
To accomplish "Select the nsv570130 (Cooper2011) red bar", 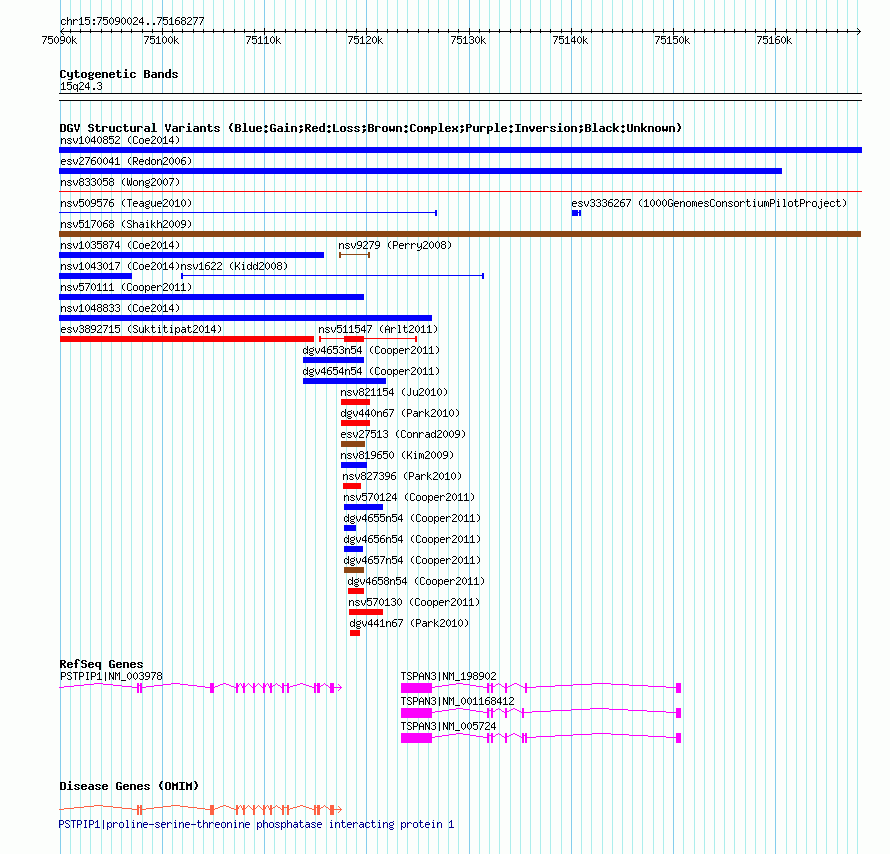I will [x=366, y=612].
